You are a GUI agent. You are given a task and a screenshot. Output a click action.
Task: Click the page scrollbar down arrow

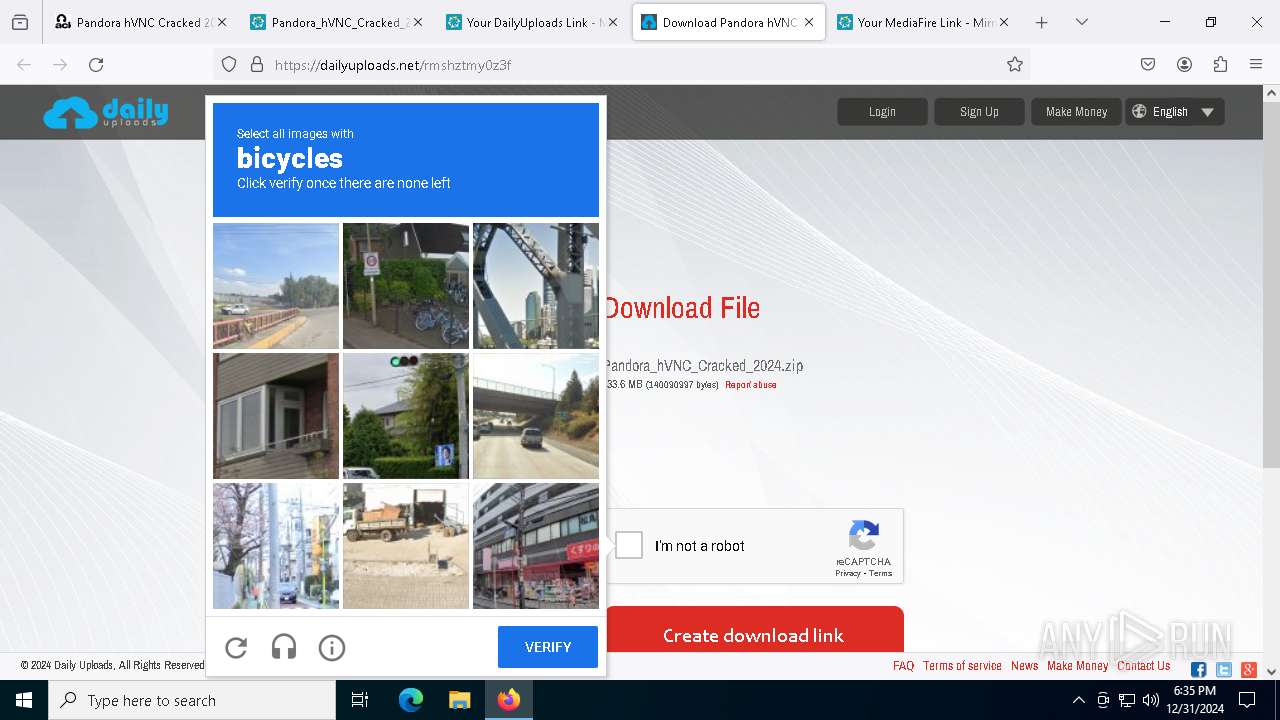[x=1271, y=671]
